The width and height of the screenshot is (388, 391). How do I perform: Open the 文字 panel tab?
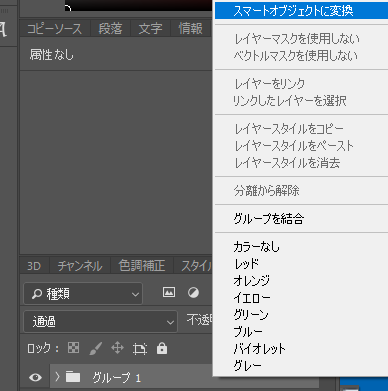tap(150, 29)
